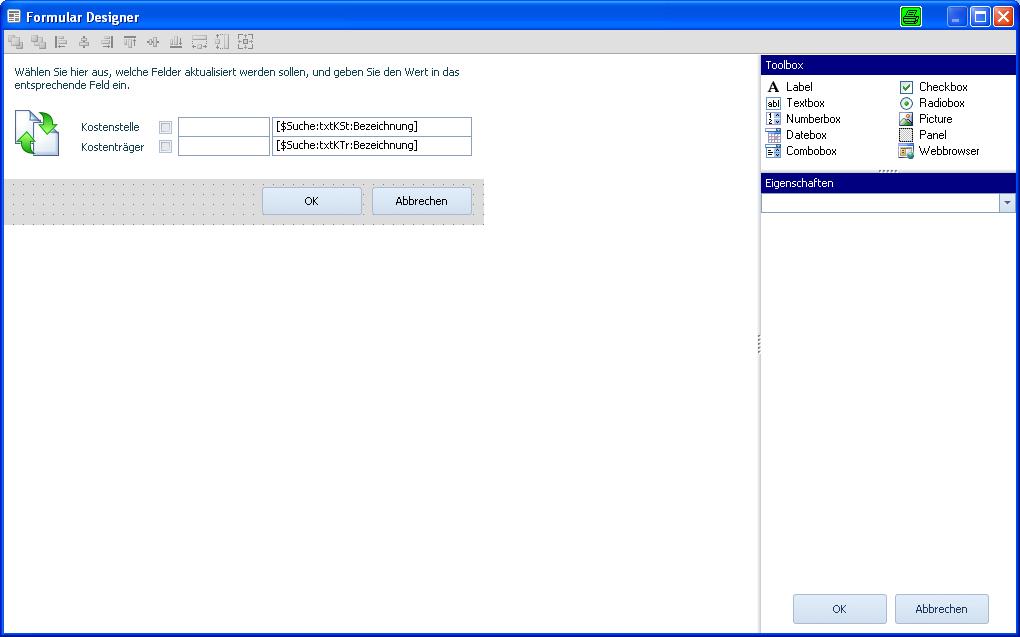
Task: Select the Webbrowser tool in the Toolbox
Action: [x=939, y=151]
